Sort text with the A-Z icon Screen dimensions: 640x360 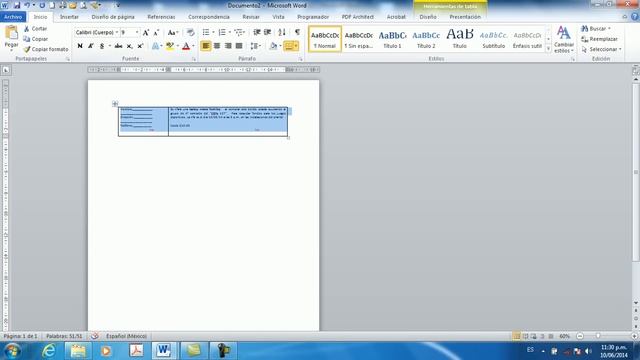tap(282, 32)
